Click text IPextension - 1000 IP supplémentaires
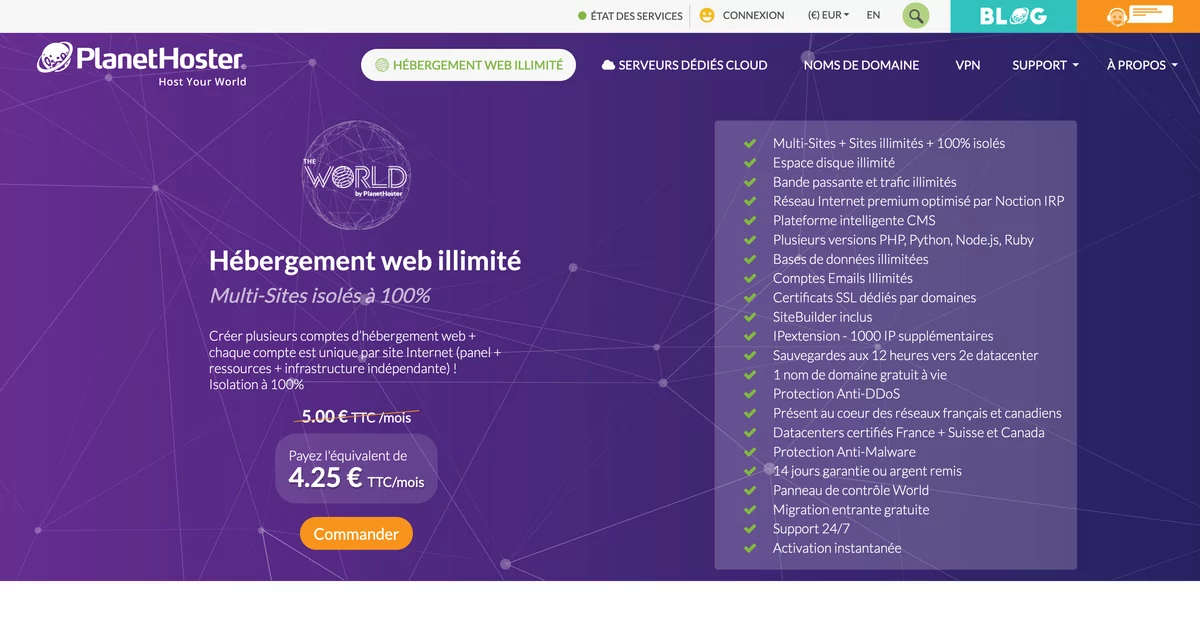Screen dimensions: 1200x635 coord(883,336)
